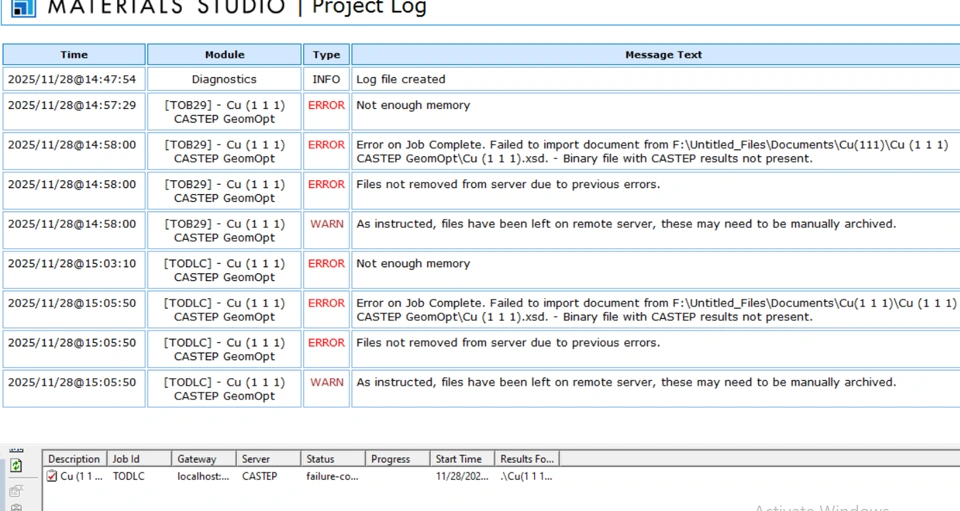Click the CASTEP server cell in the jobs list
The height and width of the screenshot is (511, 960).
pyautogui.click(x=260, y=476)
